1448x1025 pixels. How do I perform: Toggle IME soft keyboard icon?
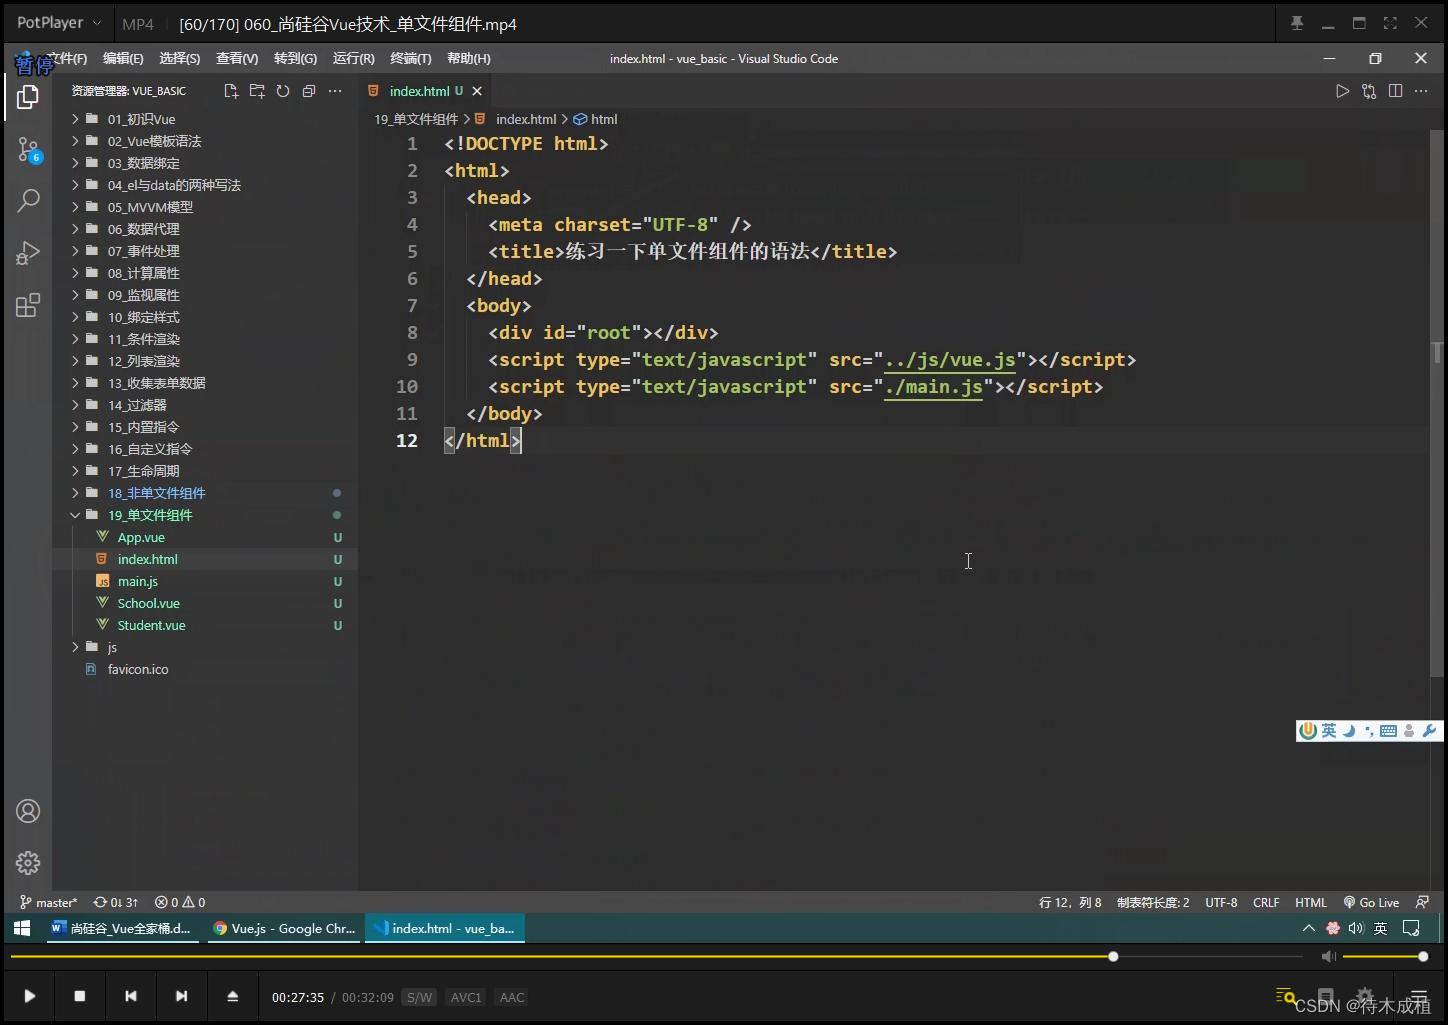1388,731
